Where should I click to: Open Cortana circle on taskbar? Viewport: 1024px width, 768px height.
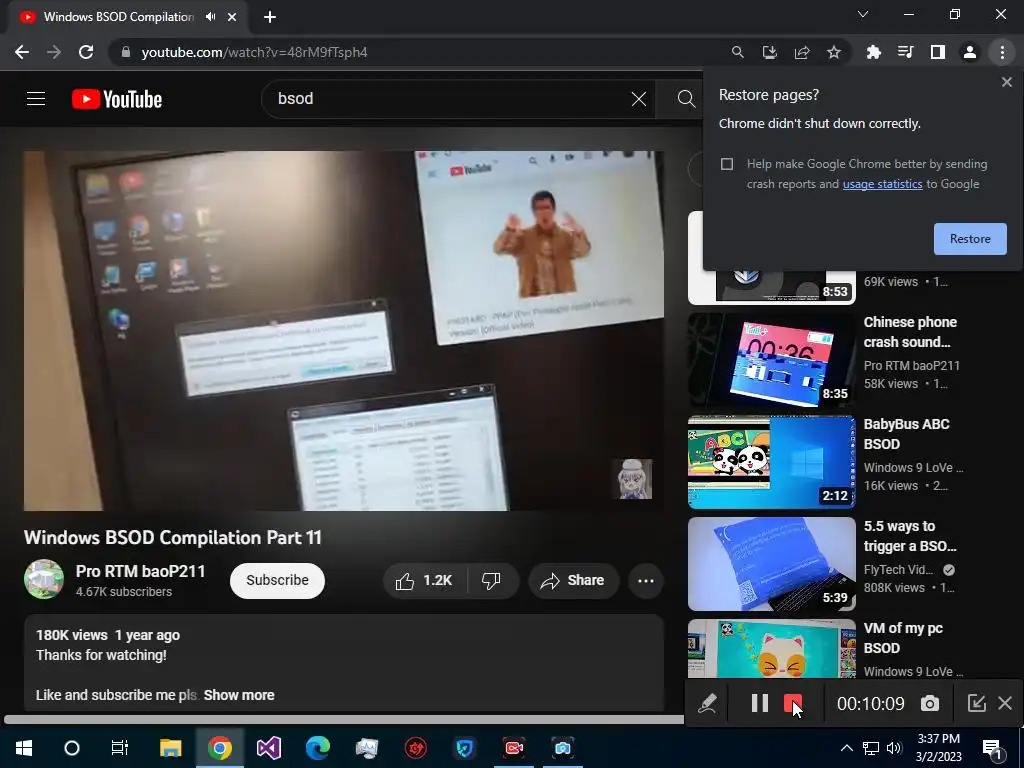coord(72,748)
